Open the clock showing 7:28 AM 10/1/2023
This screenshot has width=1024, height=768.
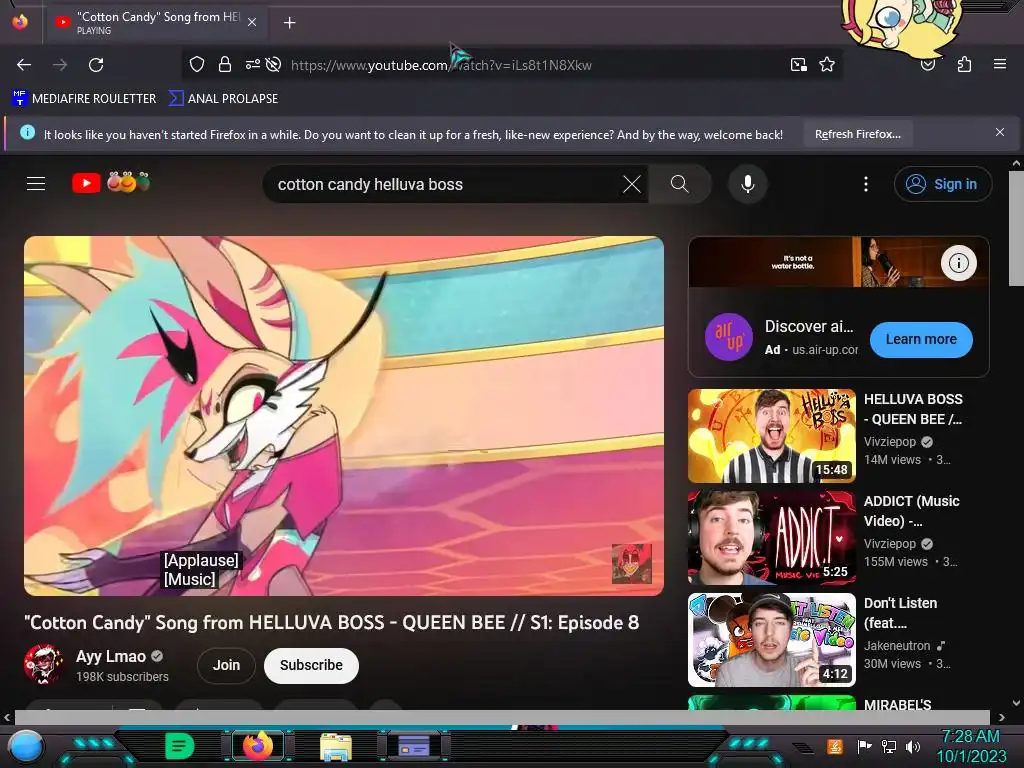click(x=971, y=746)
